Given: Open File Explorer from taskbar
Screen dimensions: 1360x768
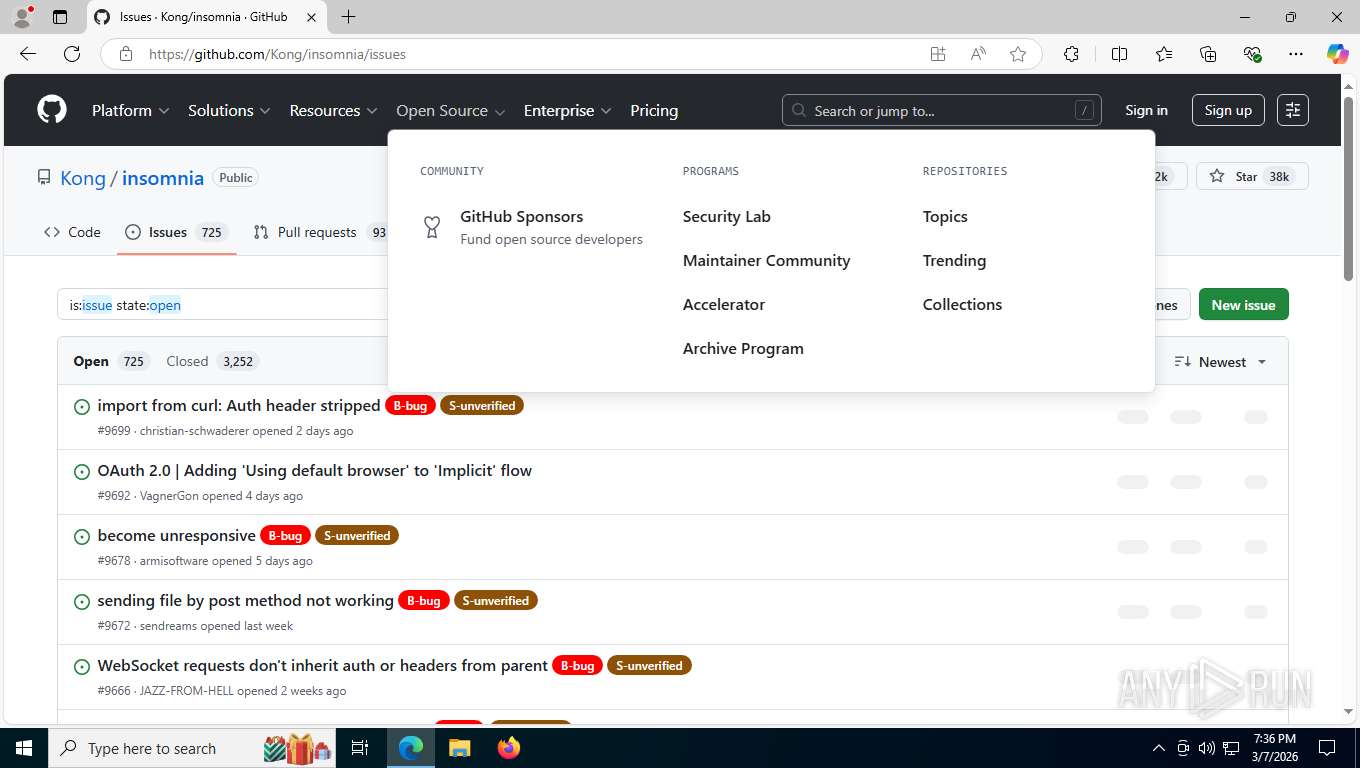Looking at the screenshot, I should coord(459,748).
